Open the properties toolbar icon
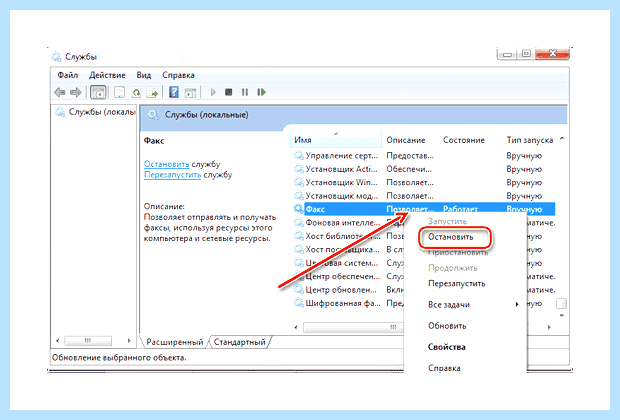The height and width of the screenshot is (420, 620). coord(119,93)
